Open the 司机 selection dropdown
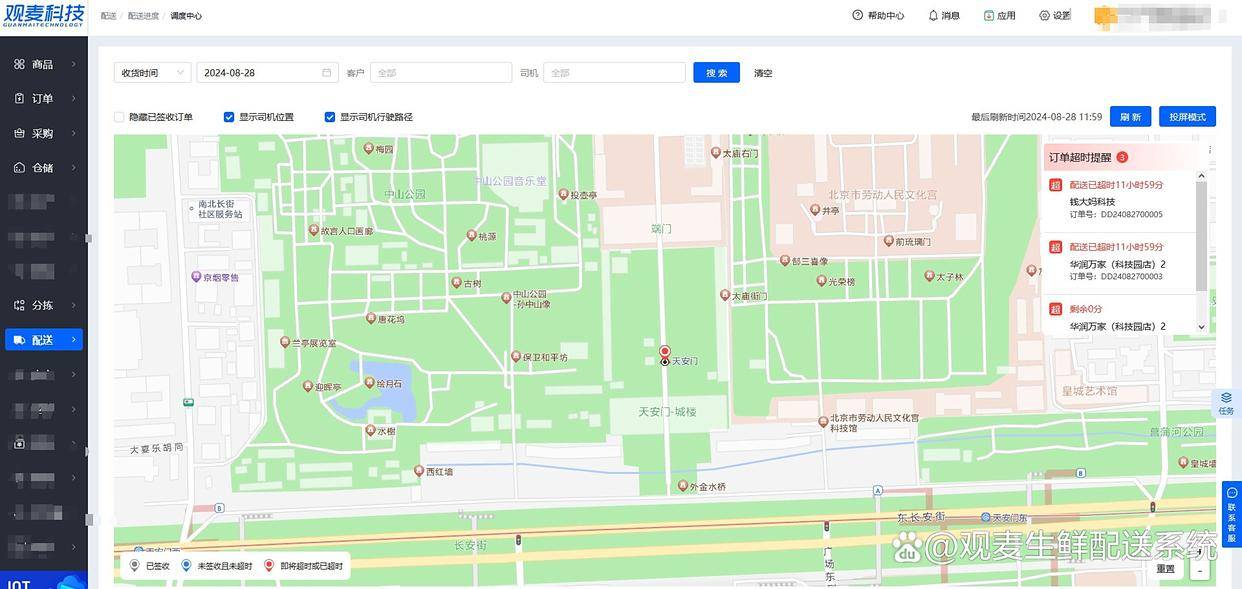 pyautogui.click(x=614, y=73)
